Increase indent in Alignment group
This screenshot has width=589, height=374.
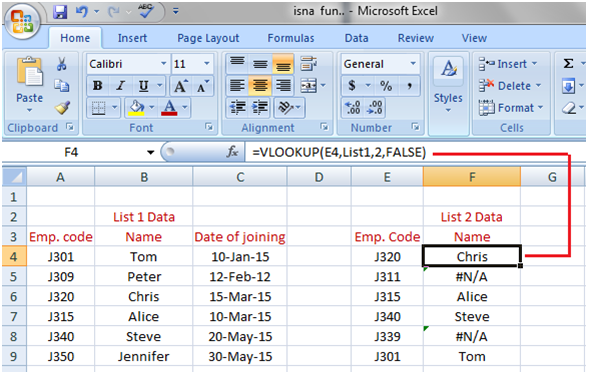point(260,108)
